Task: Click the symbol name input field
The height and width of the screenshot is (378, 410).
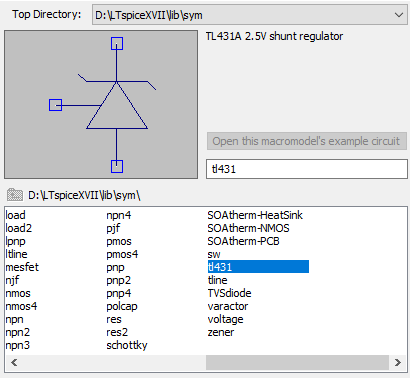Action: coord(307,169)
